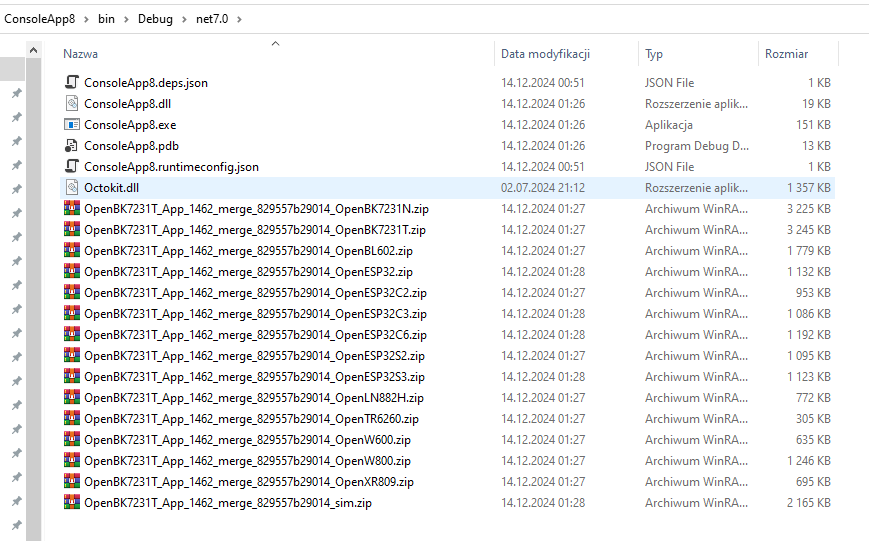Sort files by Nazwa column

80,54
